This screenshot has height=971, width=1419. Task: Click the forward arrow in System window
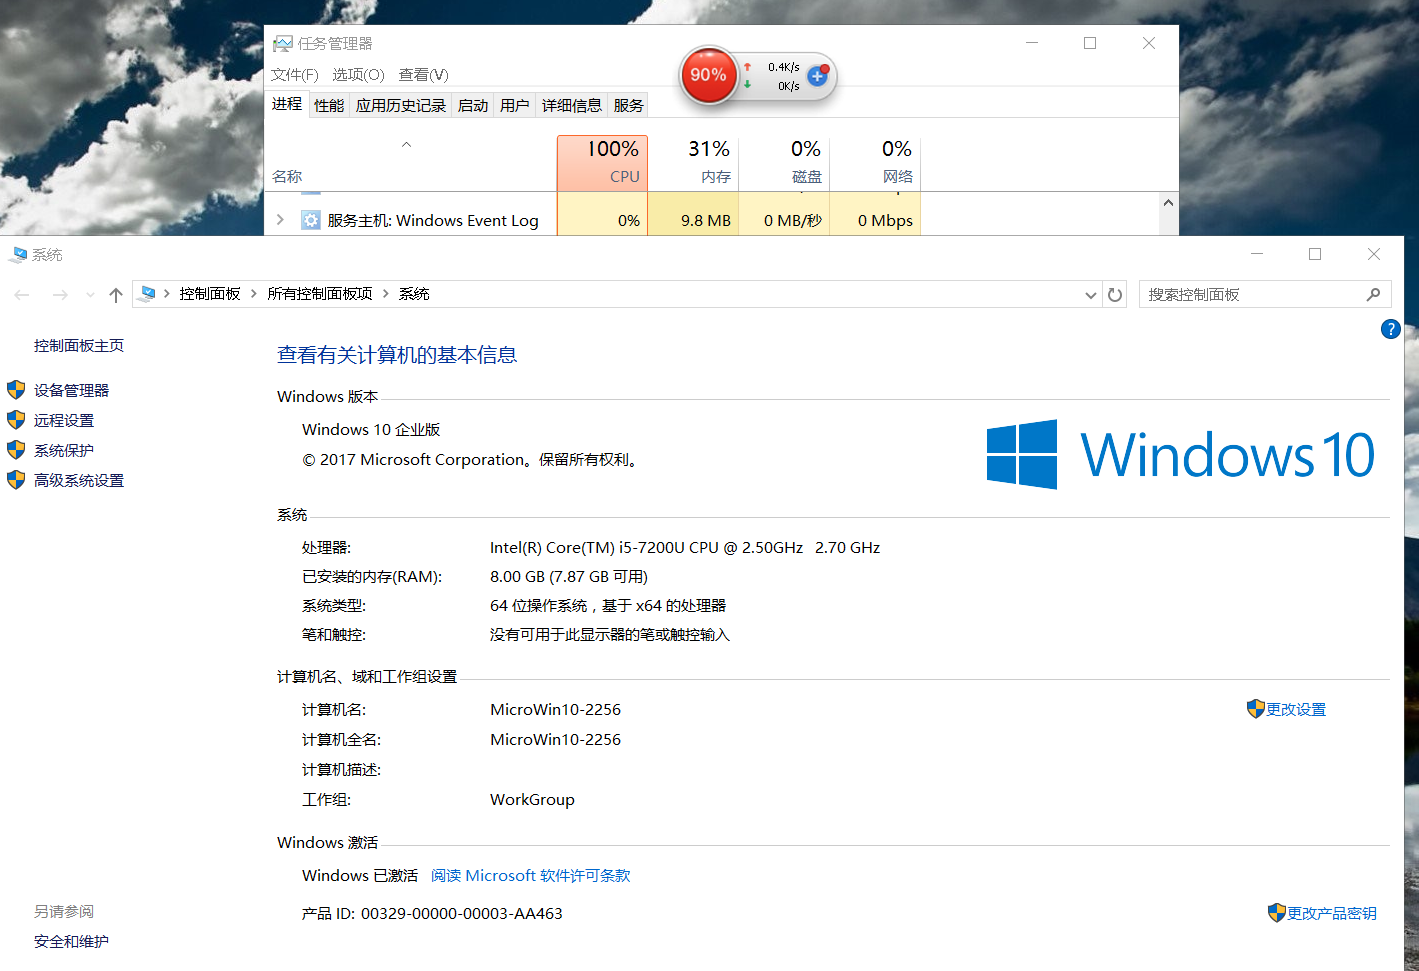(60, 295)
